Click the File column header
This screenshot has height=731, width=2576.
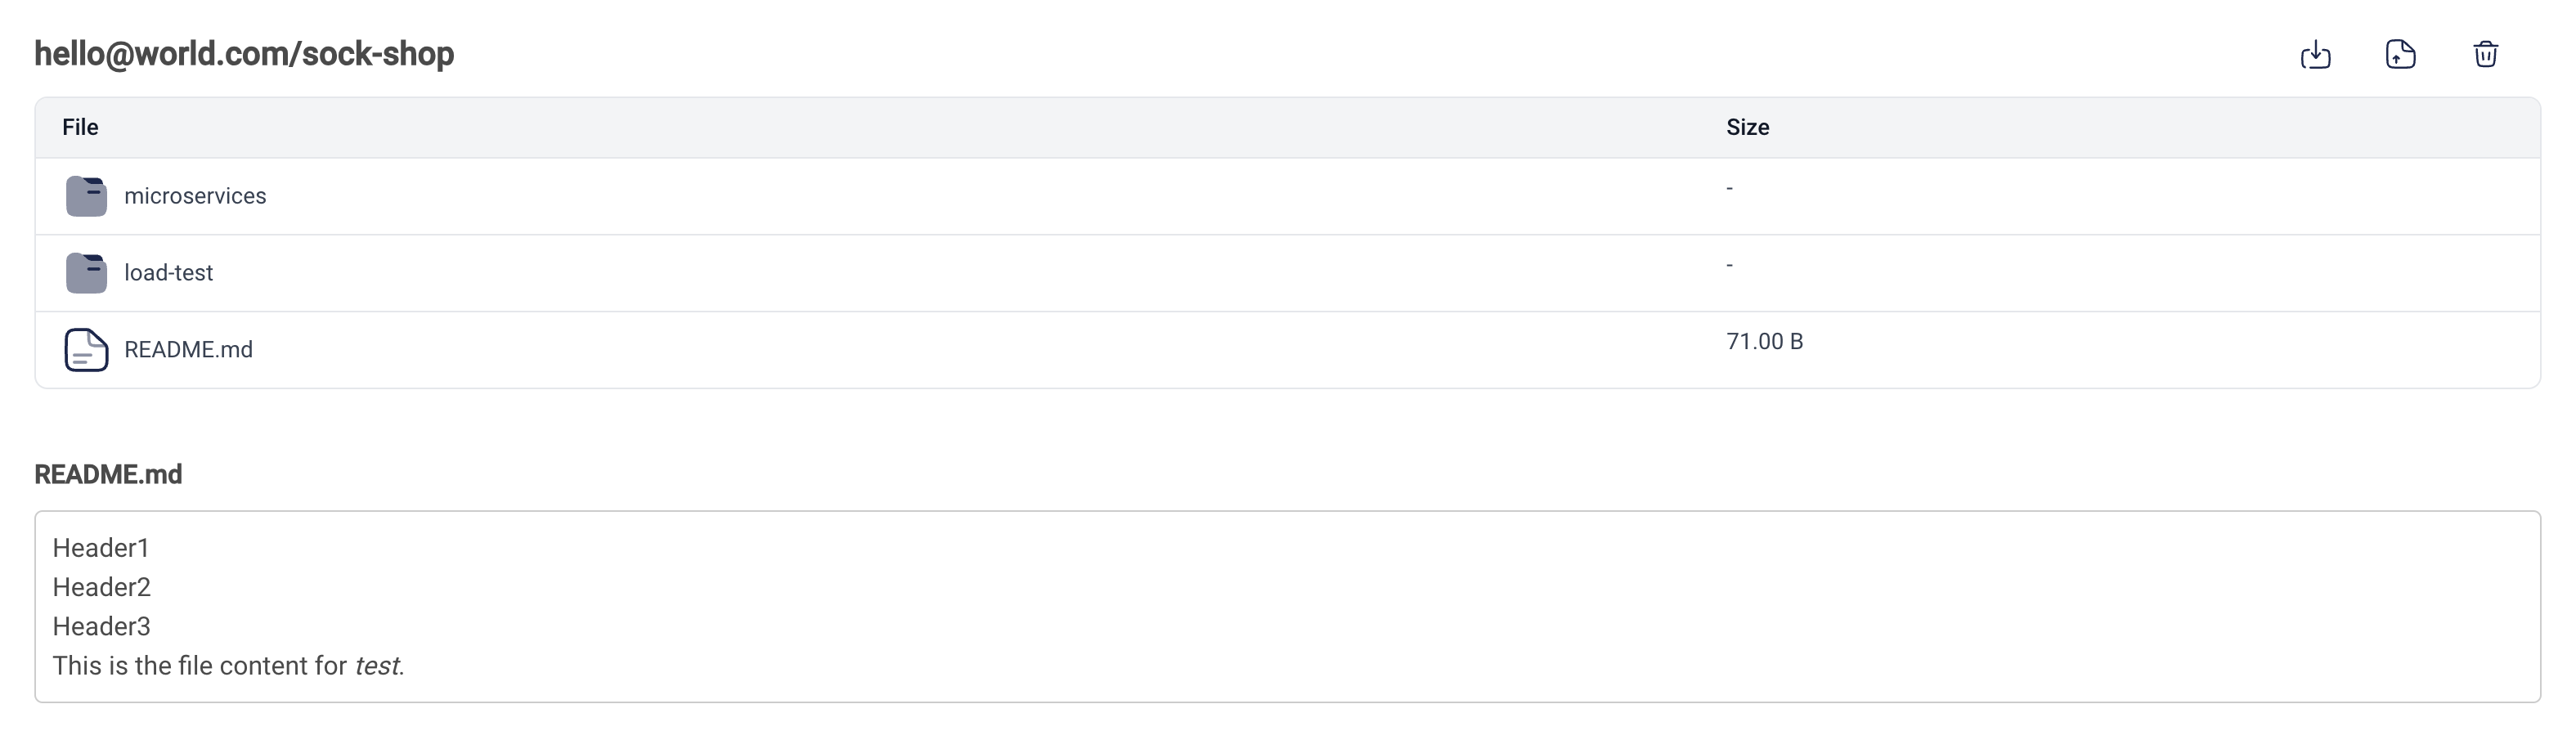(x=80, y=127)
